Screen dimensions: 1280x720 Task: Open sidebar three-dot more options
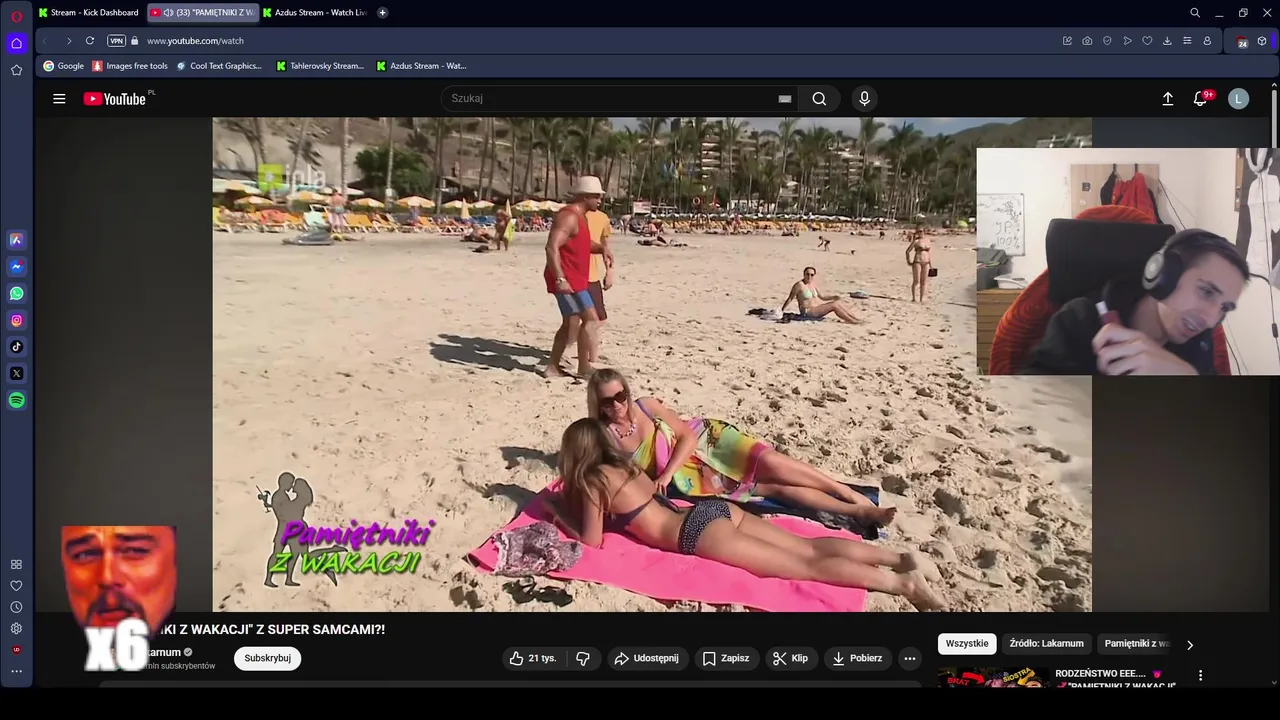click(x=16, y=671)
